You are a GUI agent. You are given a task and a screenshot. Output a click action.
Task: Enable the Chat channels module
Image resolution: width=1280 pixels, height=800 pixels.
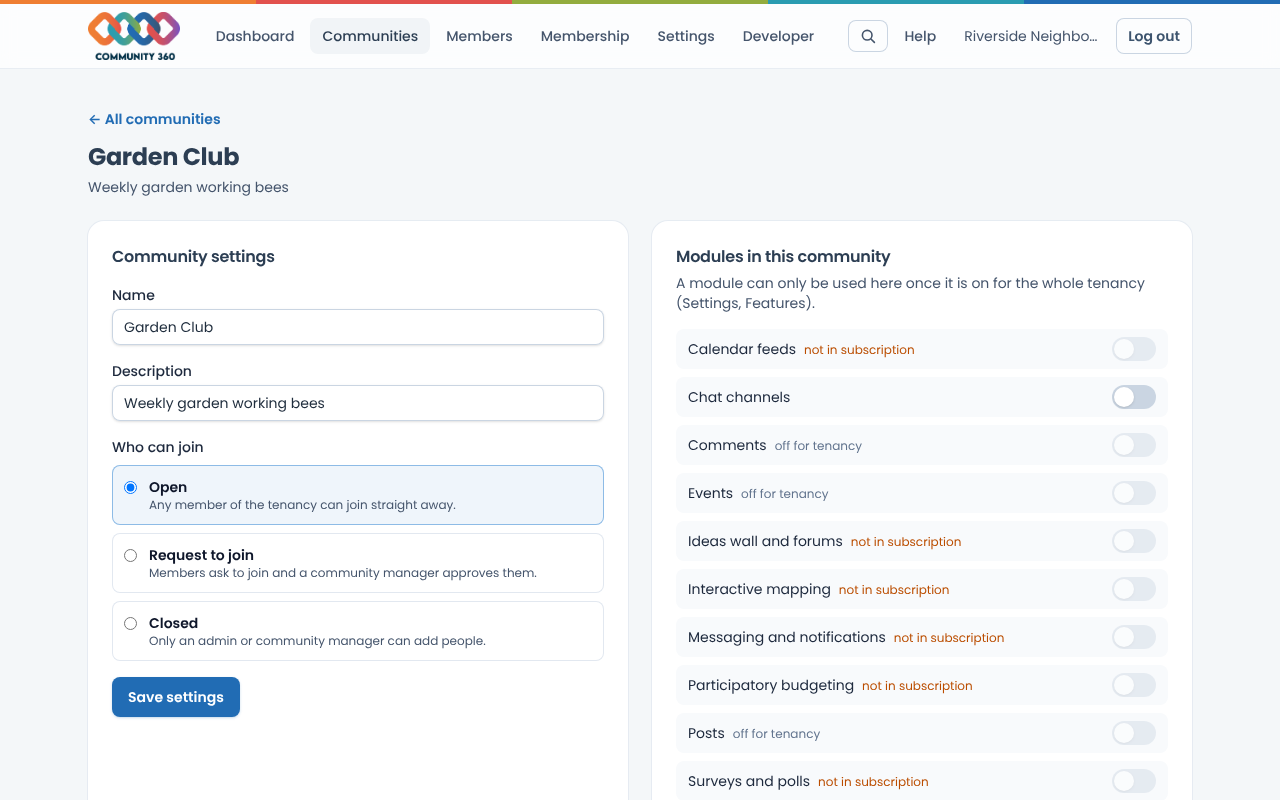click(x=1134, y=397)
